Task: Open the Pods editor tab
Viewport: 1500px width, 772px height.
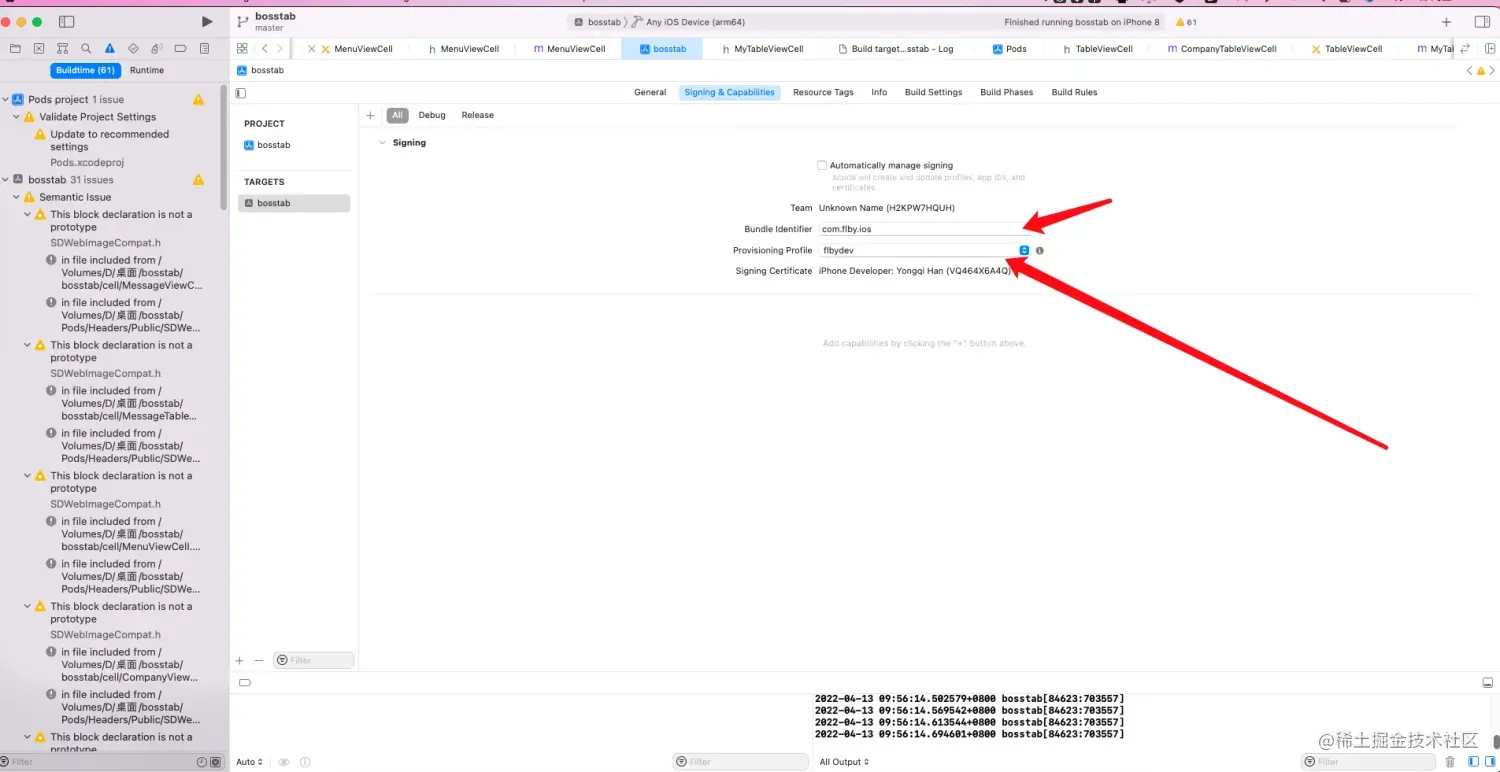Action: click(1010, 49)
